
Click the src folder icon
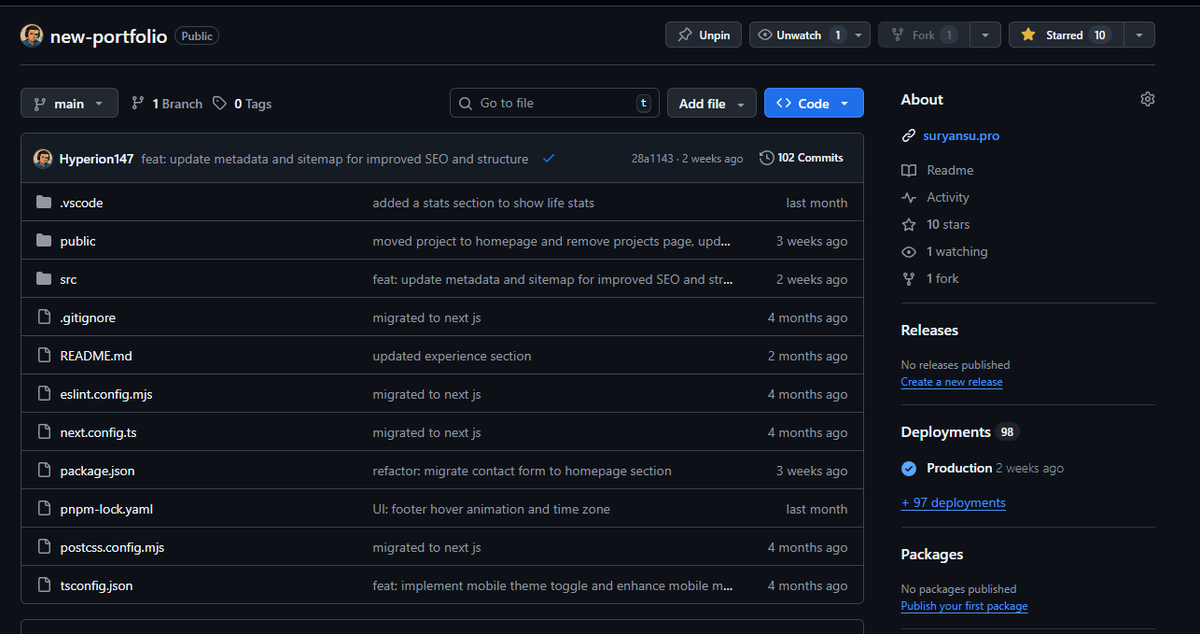(43, 279)
